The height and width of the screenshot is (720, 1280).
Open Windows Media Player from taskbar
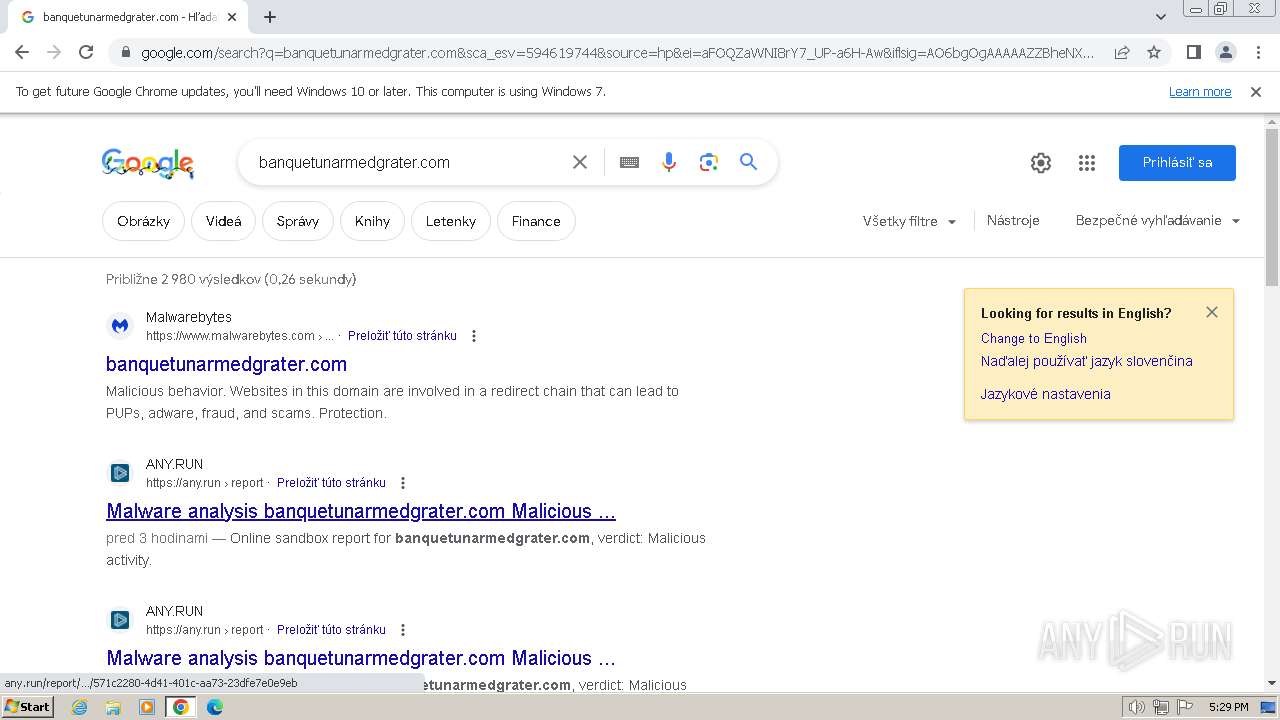[147, 707]
